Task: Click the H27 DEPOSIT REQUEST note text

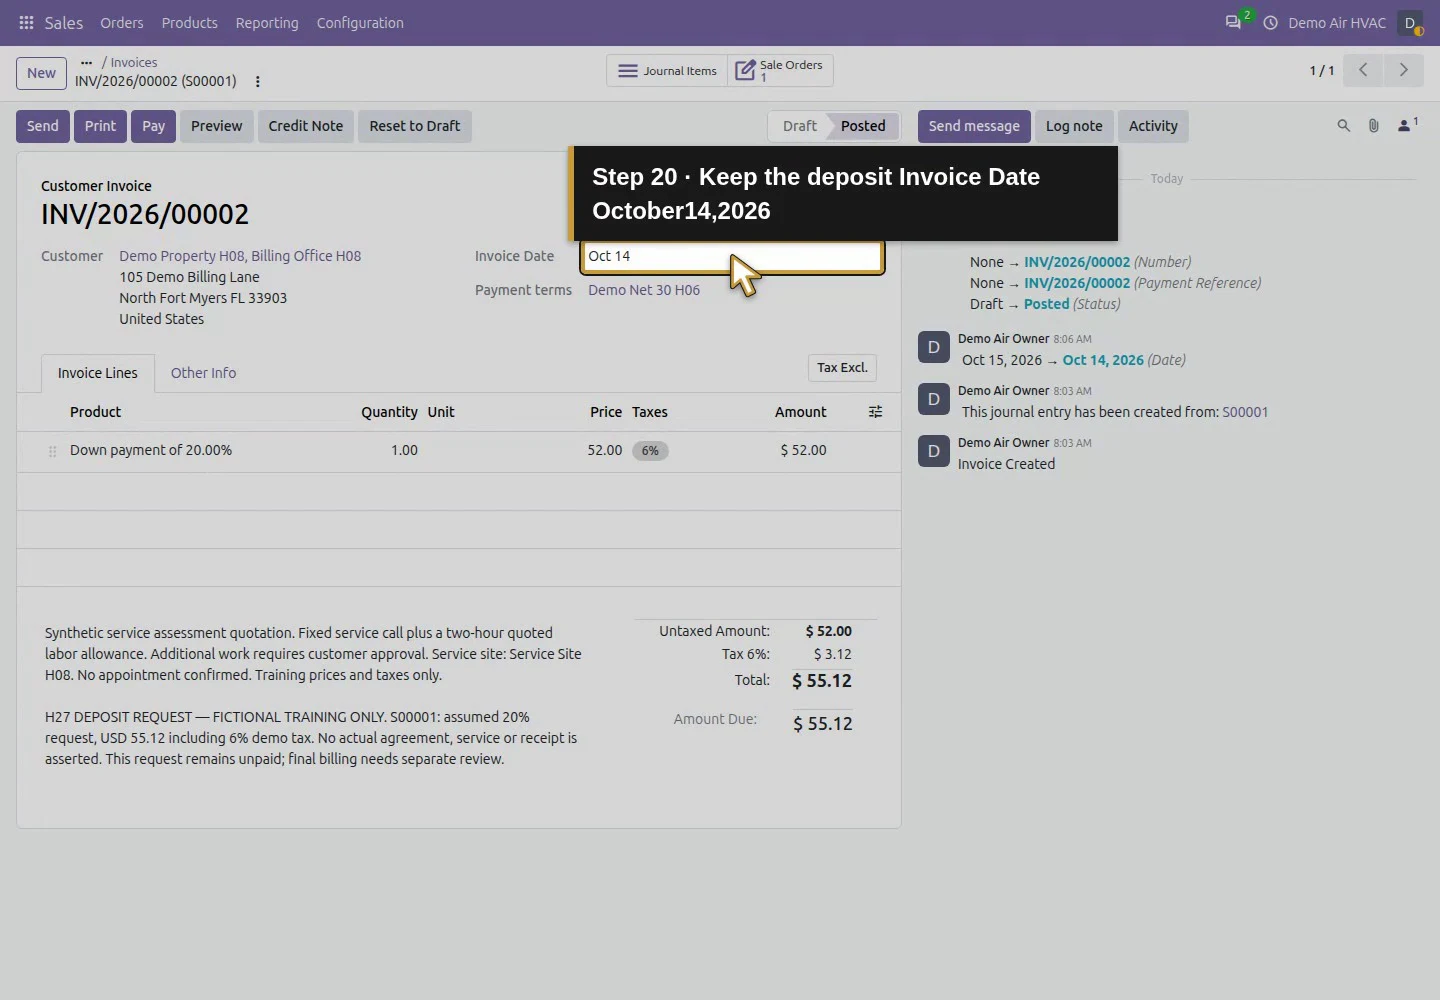Action: tap(311, 738)
